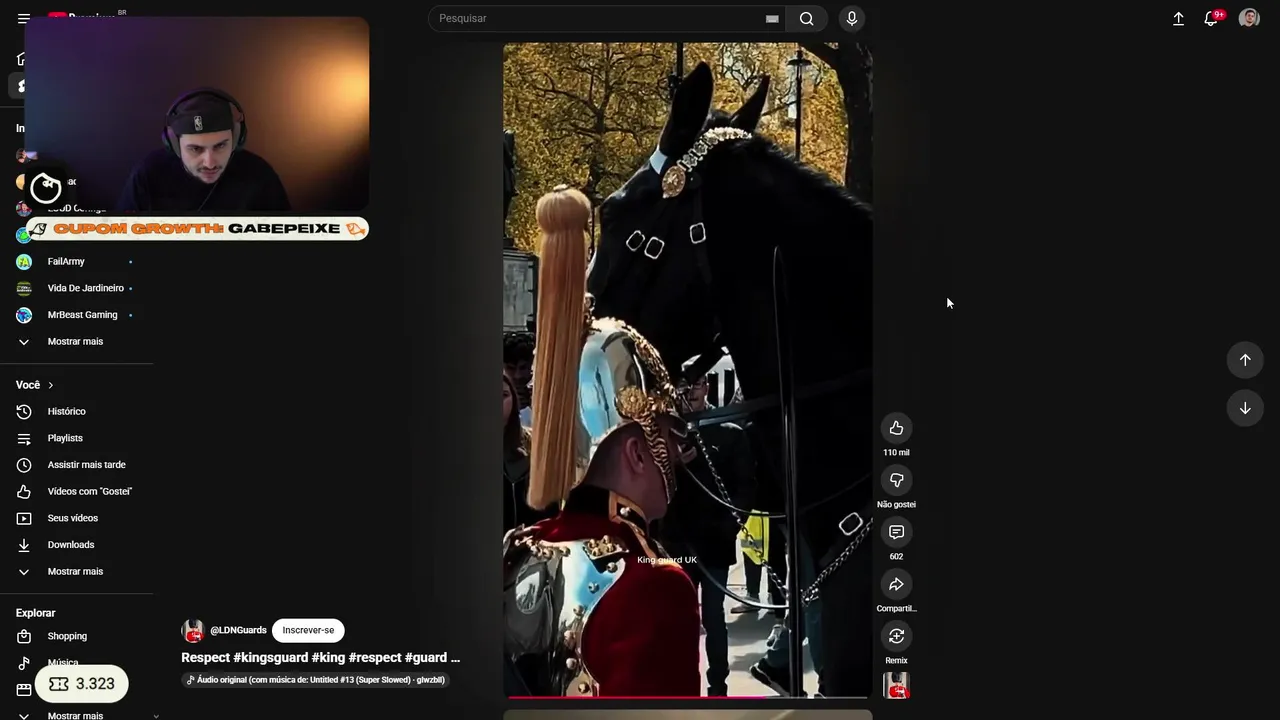Click the Assistir mais tarde clock icon
The height and width of the screenshot is (720, 1280).
click(24, 465)
